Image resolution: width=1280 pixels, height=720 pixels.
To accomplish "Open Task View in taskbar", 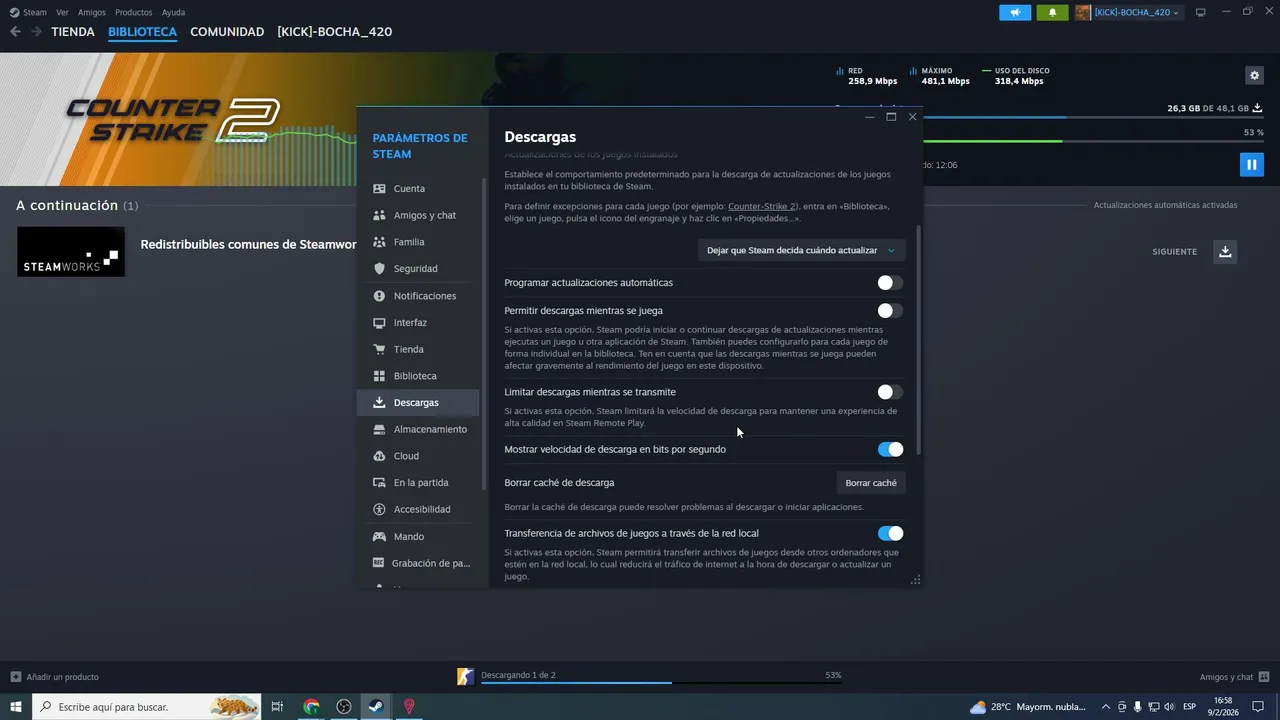I will click(x=278, y=707).
